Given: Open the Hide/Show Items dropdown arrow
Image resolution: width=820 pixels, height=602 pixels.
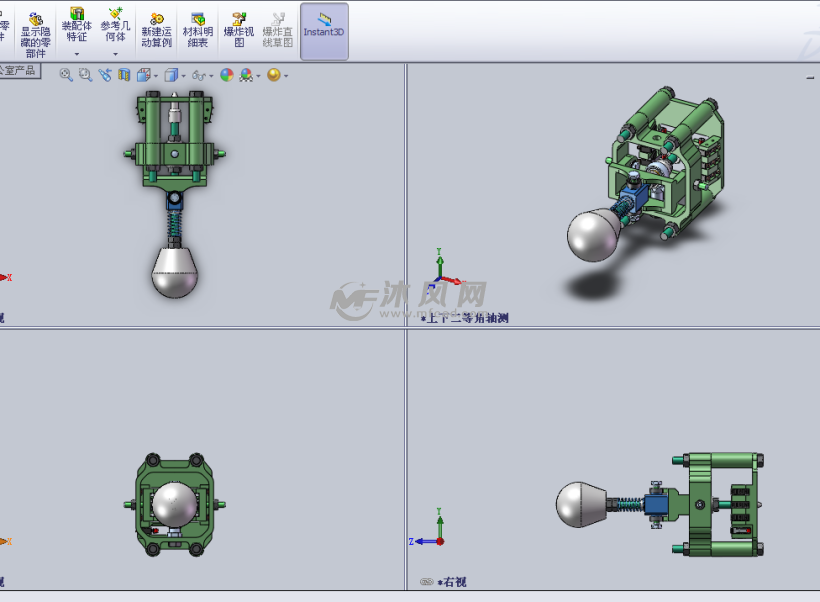Looking at the screenshot, I should tap(211, 76).
